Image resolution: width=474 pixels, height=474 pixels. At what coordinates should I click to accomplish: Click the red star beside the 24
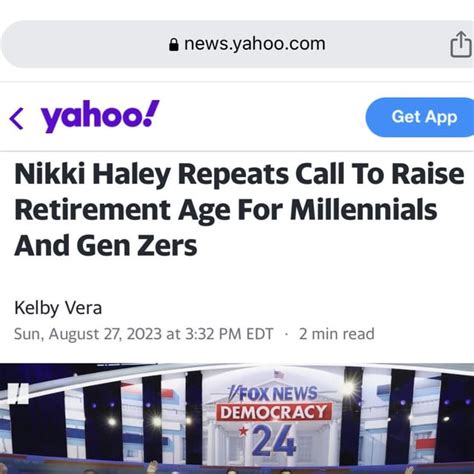pyautogui.click(x=244, y=431)
